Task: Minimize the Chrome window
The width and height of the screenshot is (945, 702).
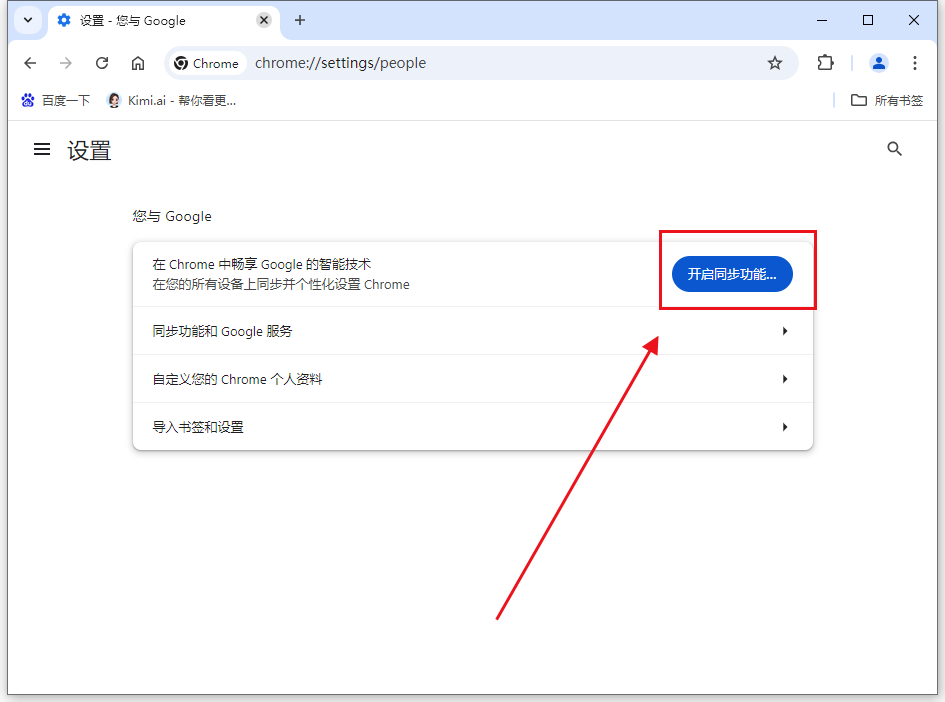Action: (822, 20)
